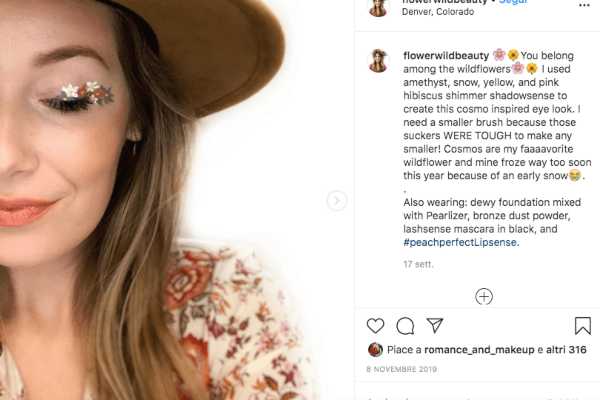
Task: Open flowerwildbeauty avatar in the post header
Action: (378, 7)
